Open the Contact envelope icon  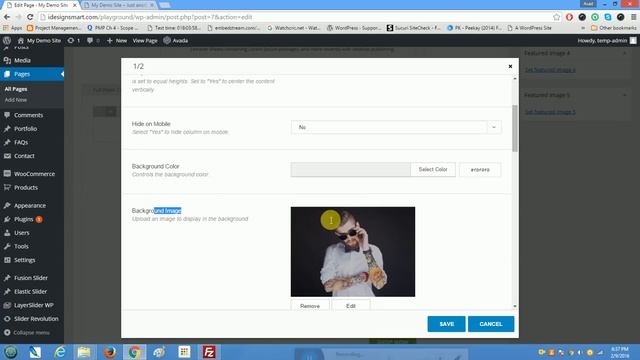[x=7, y=156]
